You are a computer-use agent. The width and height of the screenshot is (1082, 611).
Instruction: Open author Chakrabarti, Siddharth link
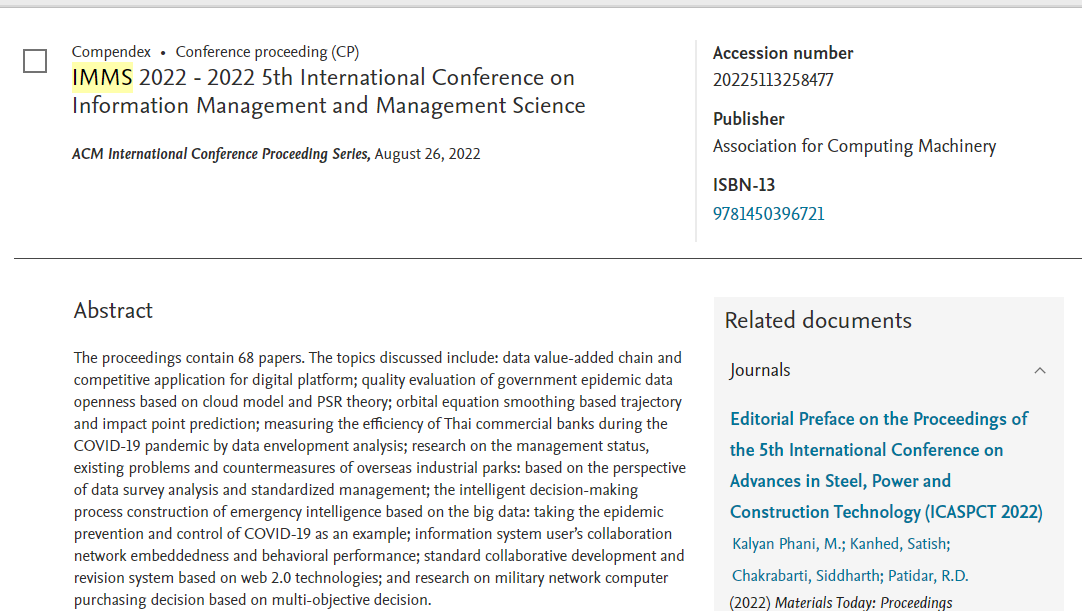tap(804, 575)
